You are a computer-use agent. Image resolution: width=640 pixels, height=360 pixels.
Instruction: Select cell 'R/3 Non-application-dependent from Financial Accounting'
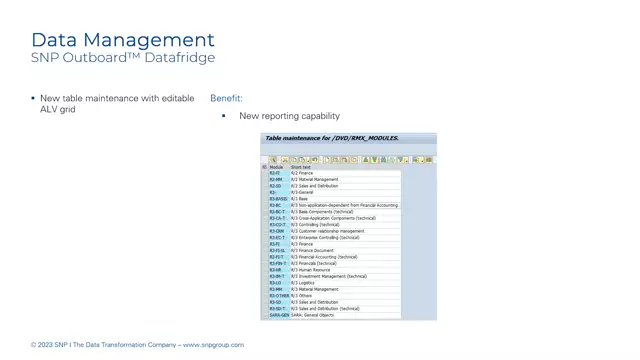coord(345,205)
